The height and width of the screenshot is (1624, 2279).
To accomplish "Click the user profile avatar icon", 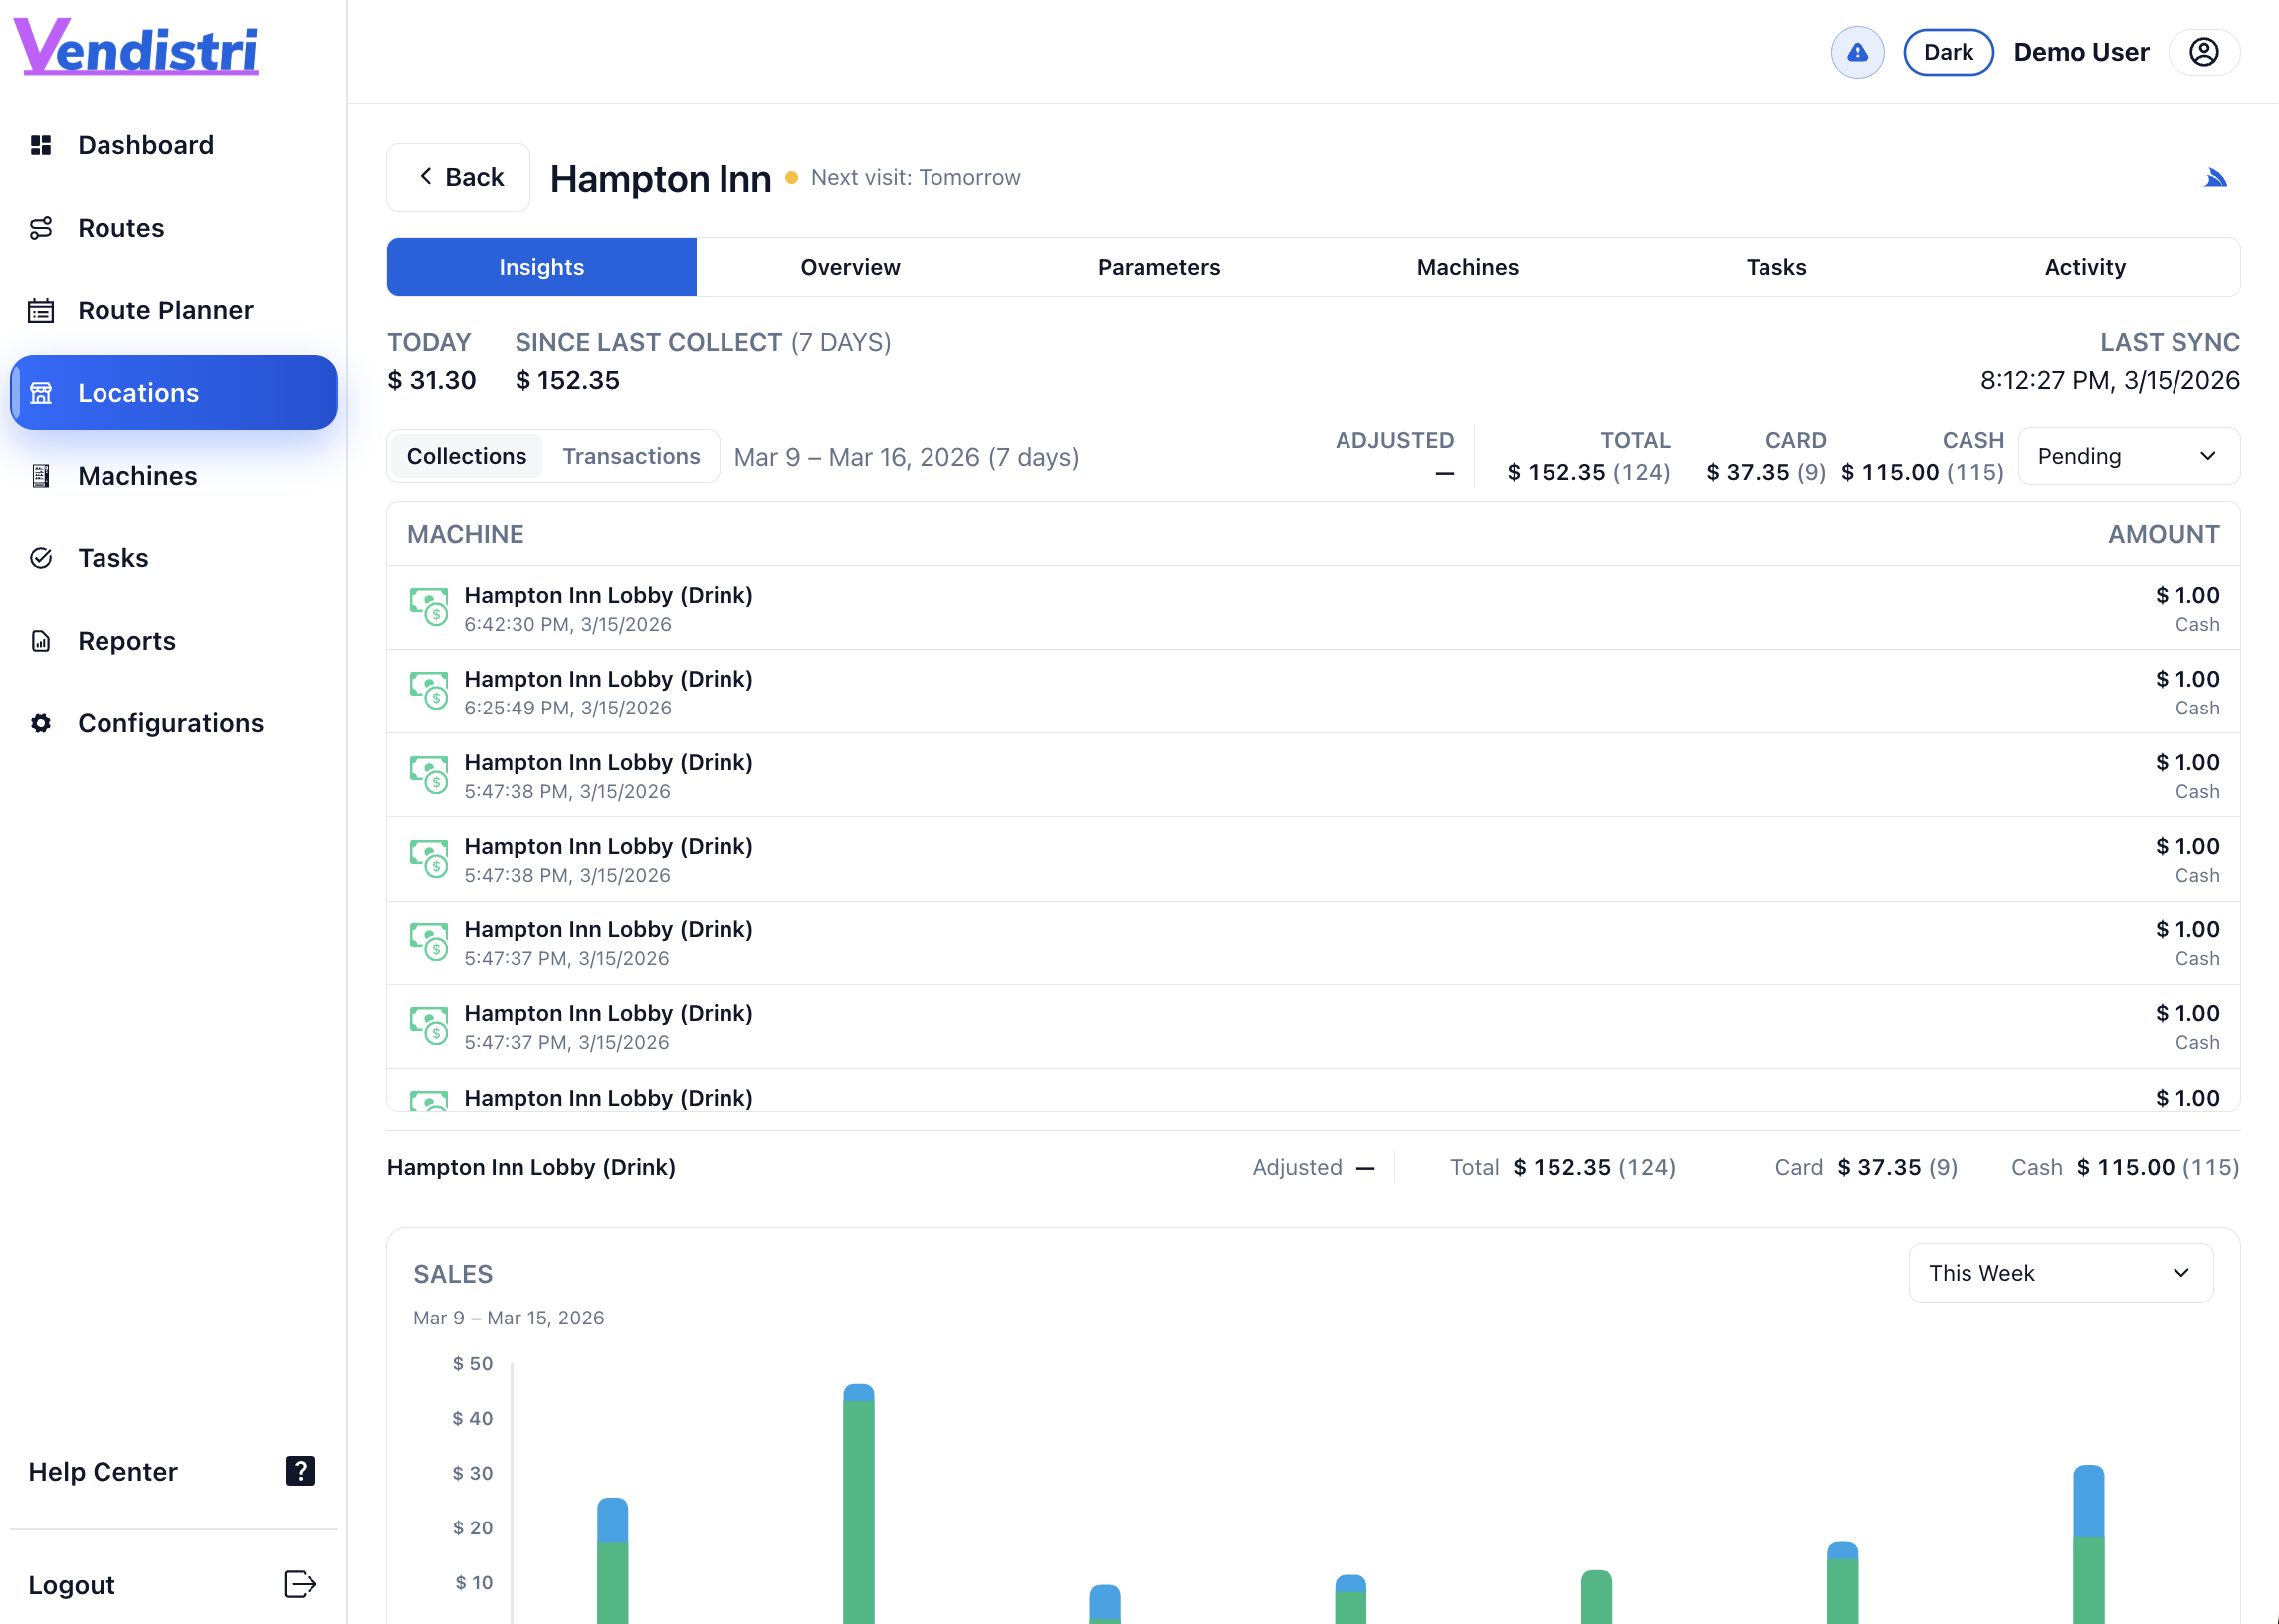I will coord(2204,51).
